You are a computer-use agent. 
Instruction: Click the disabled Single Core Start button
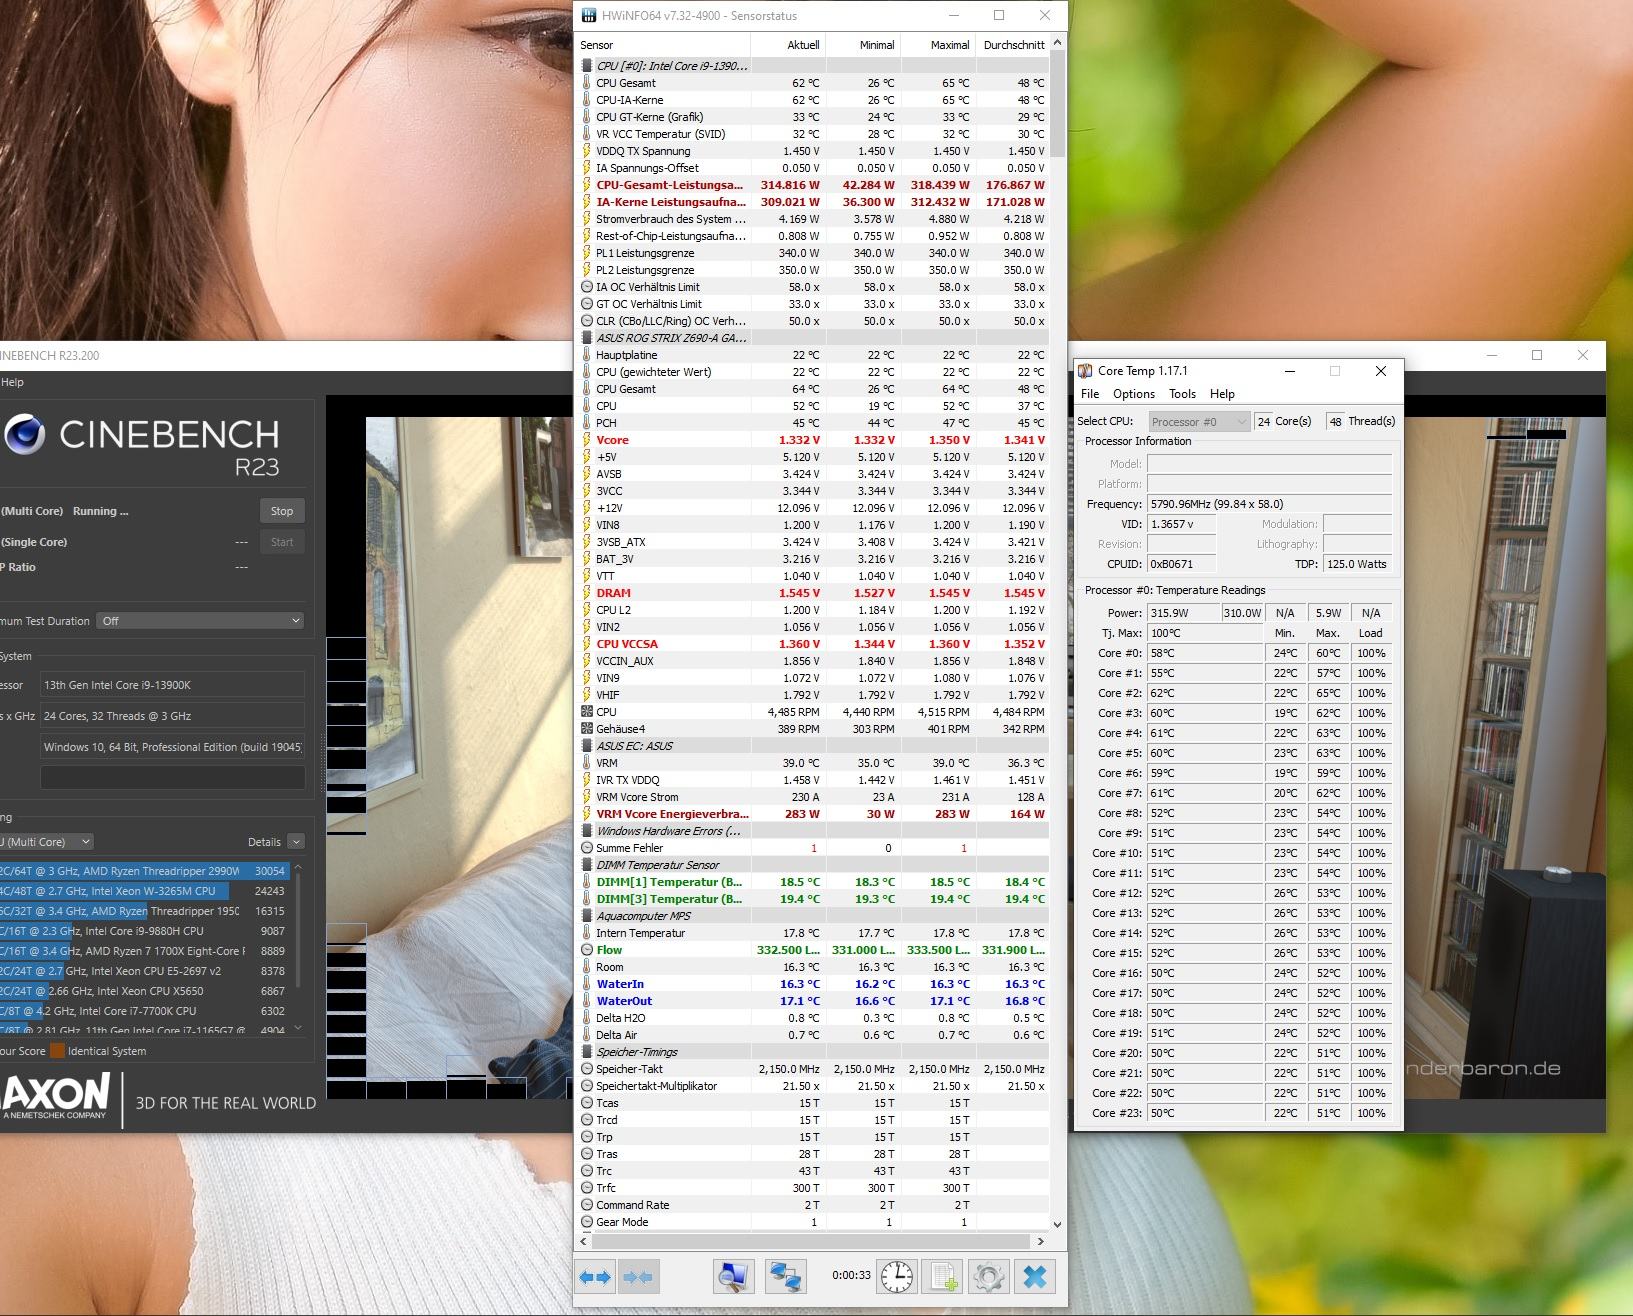tap(282, 542)
